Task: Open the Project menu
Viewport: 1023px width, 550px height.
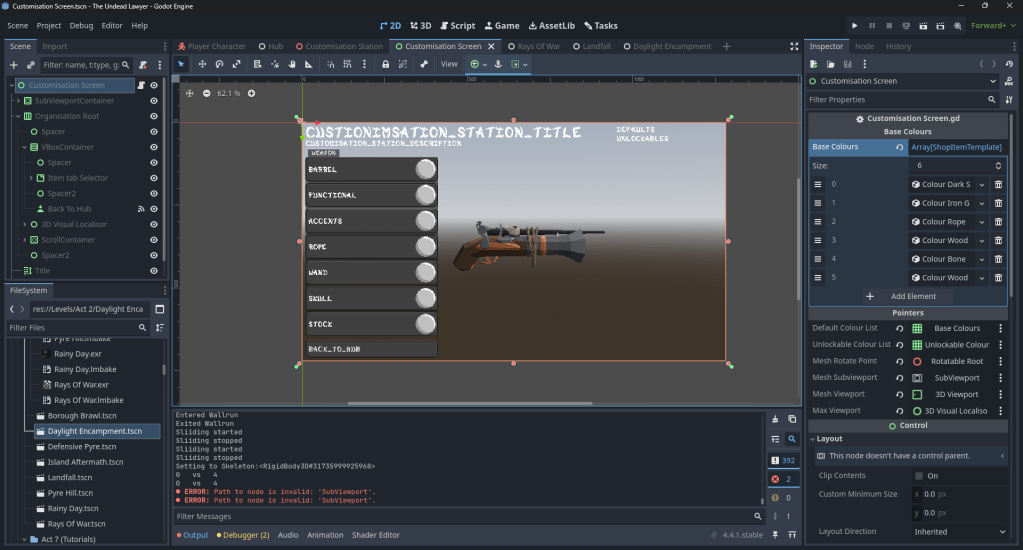Action: point(49,25)
